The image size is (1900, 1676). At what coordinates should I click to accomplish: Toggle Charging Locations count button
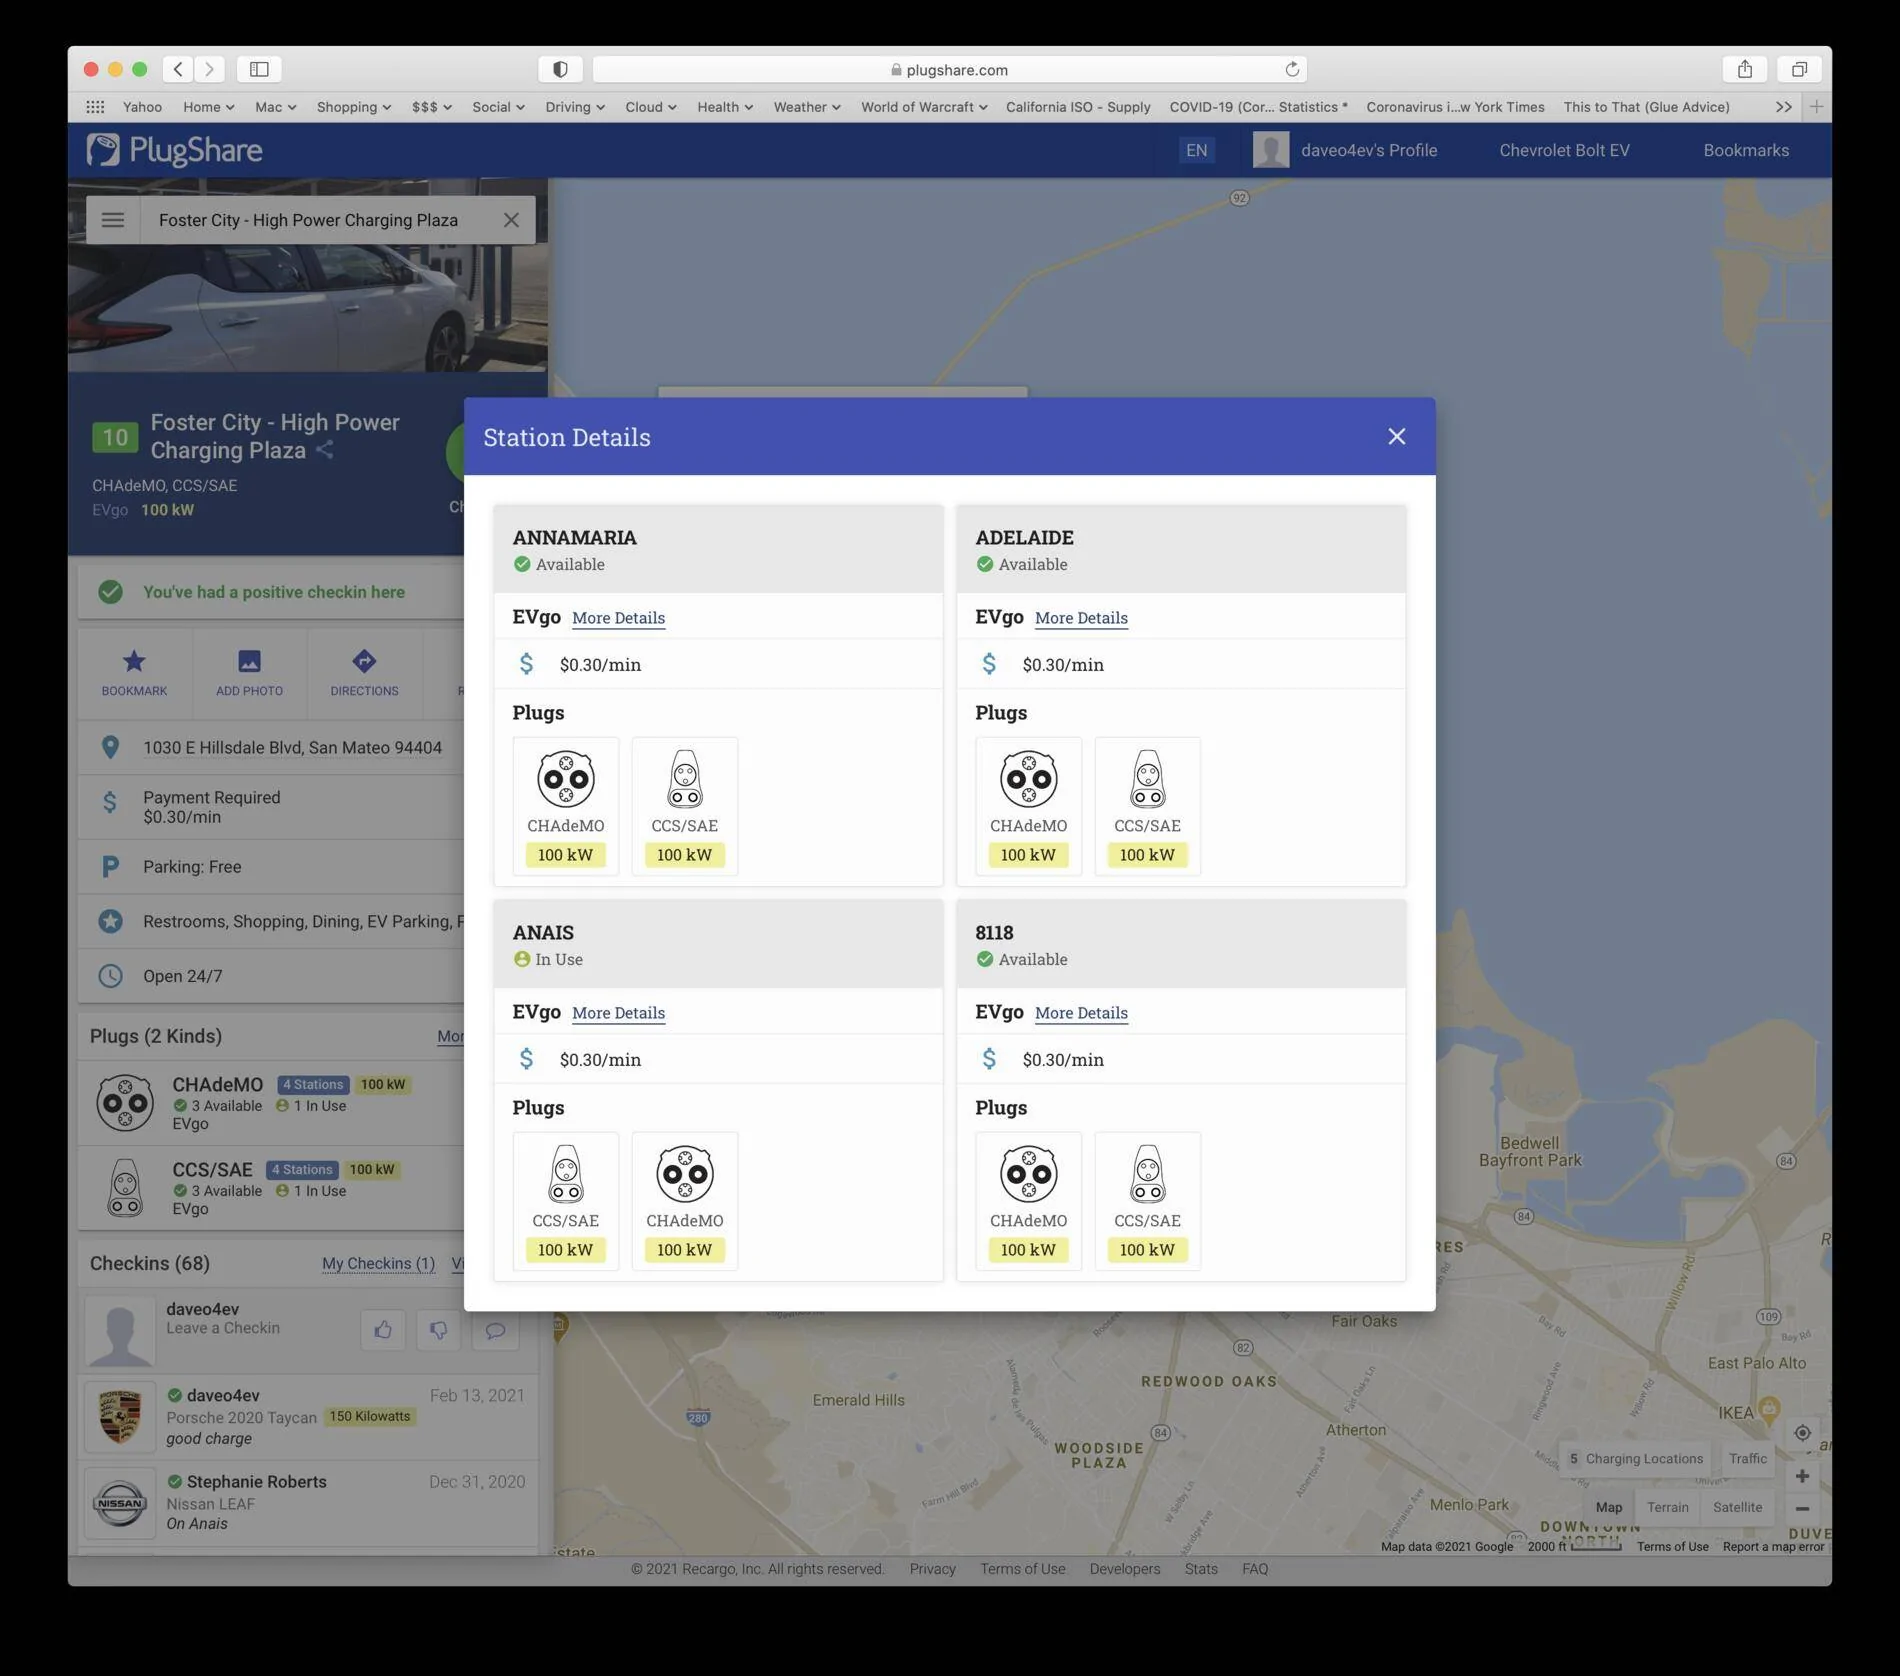click(x=1635, y=1458)
